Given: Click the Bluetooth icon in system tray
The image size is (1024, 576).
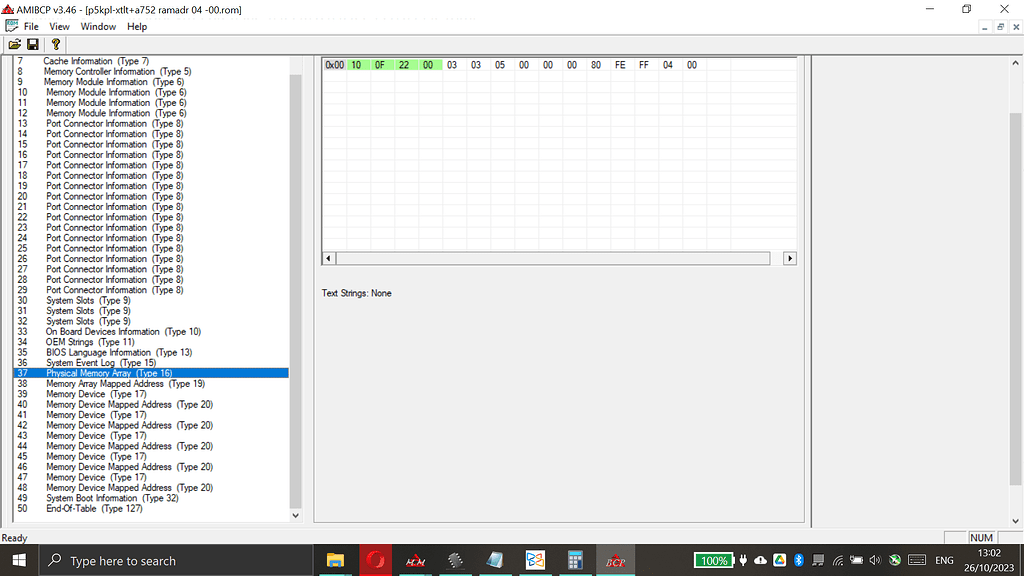Looking at the screenshot, I should [798, 561].
